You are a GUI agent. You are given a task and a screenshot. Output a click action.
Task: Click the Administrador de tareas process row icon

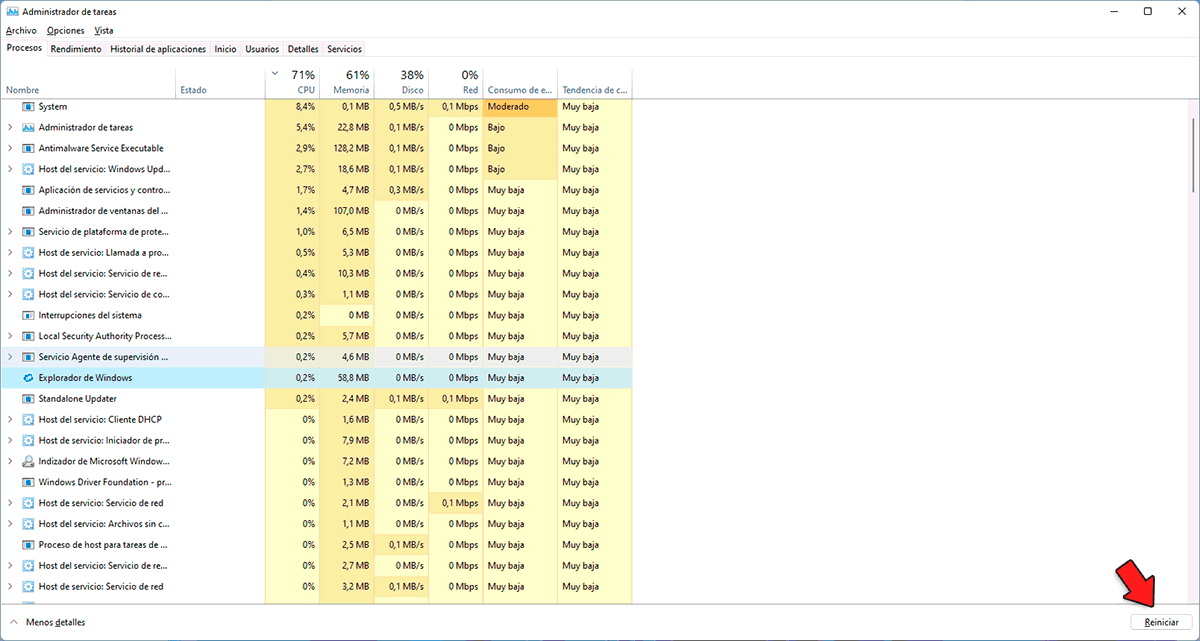coord(28,127)
